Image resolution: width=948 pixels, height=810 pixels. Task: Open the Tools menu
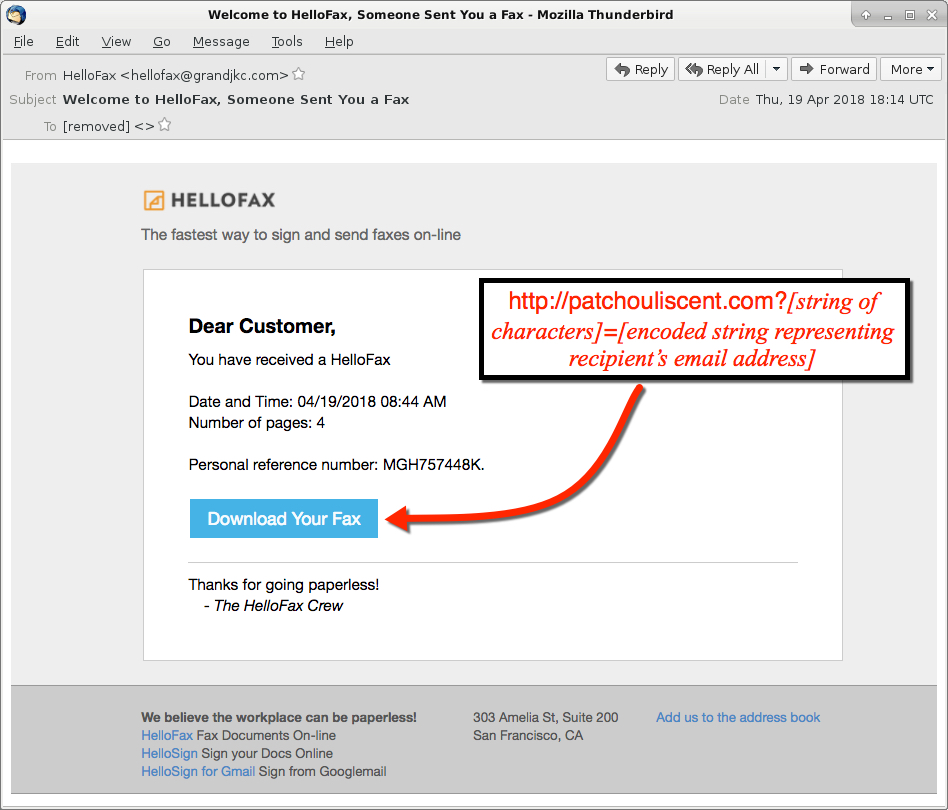(x=287, y=41)
